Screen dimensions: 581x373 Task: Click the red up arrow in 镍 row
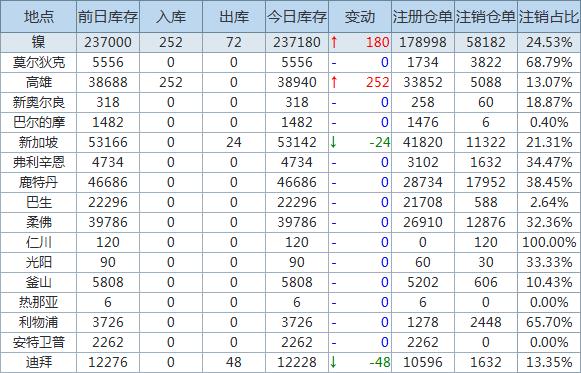tap(334, 42)
